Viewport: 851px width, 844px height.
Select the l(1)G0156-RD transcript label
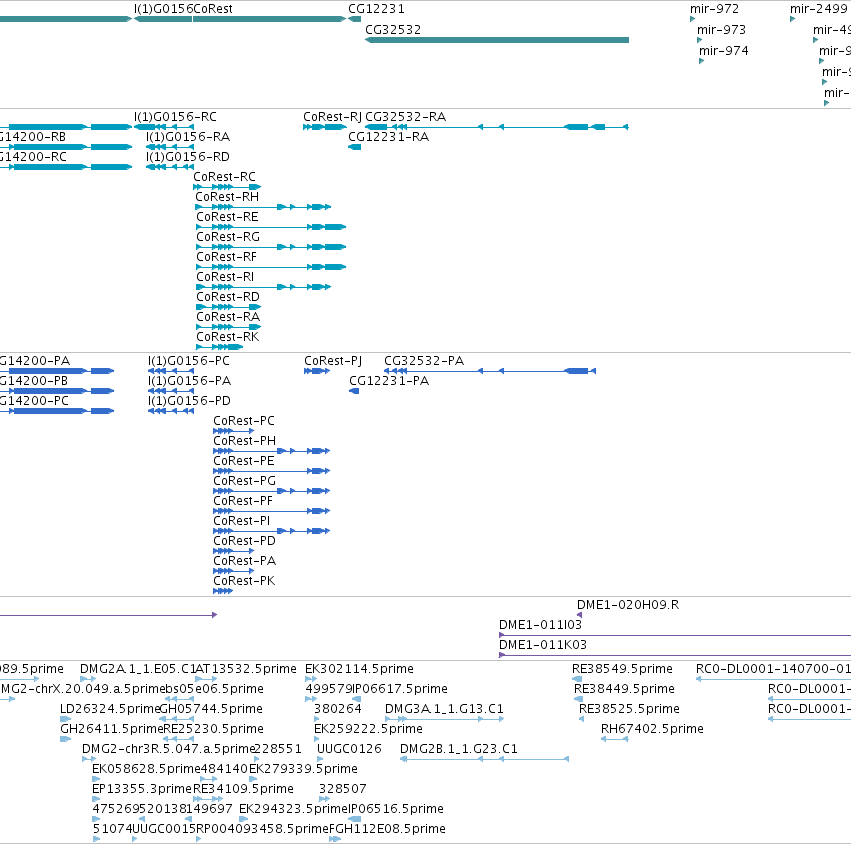coord(188,157)
